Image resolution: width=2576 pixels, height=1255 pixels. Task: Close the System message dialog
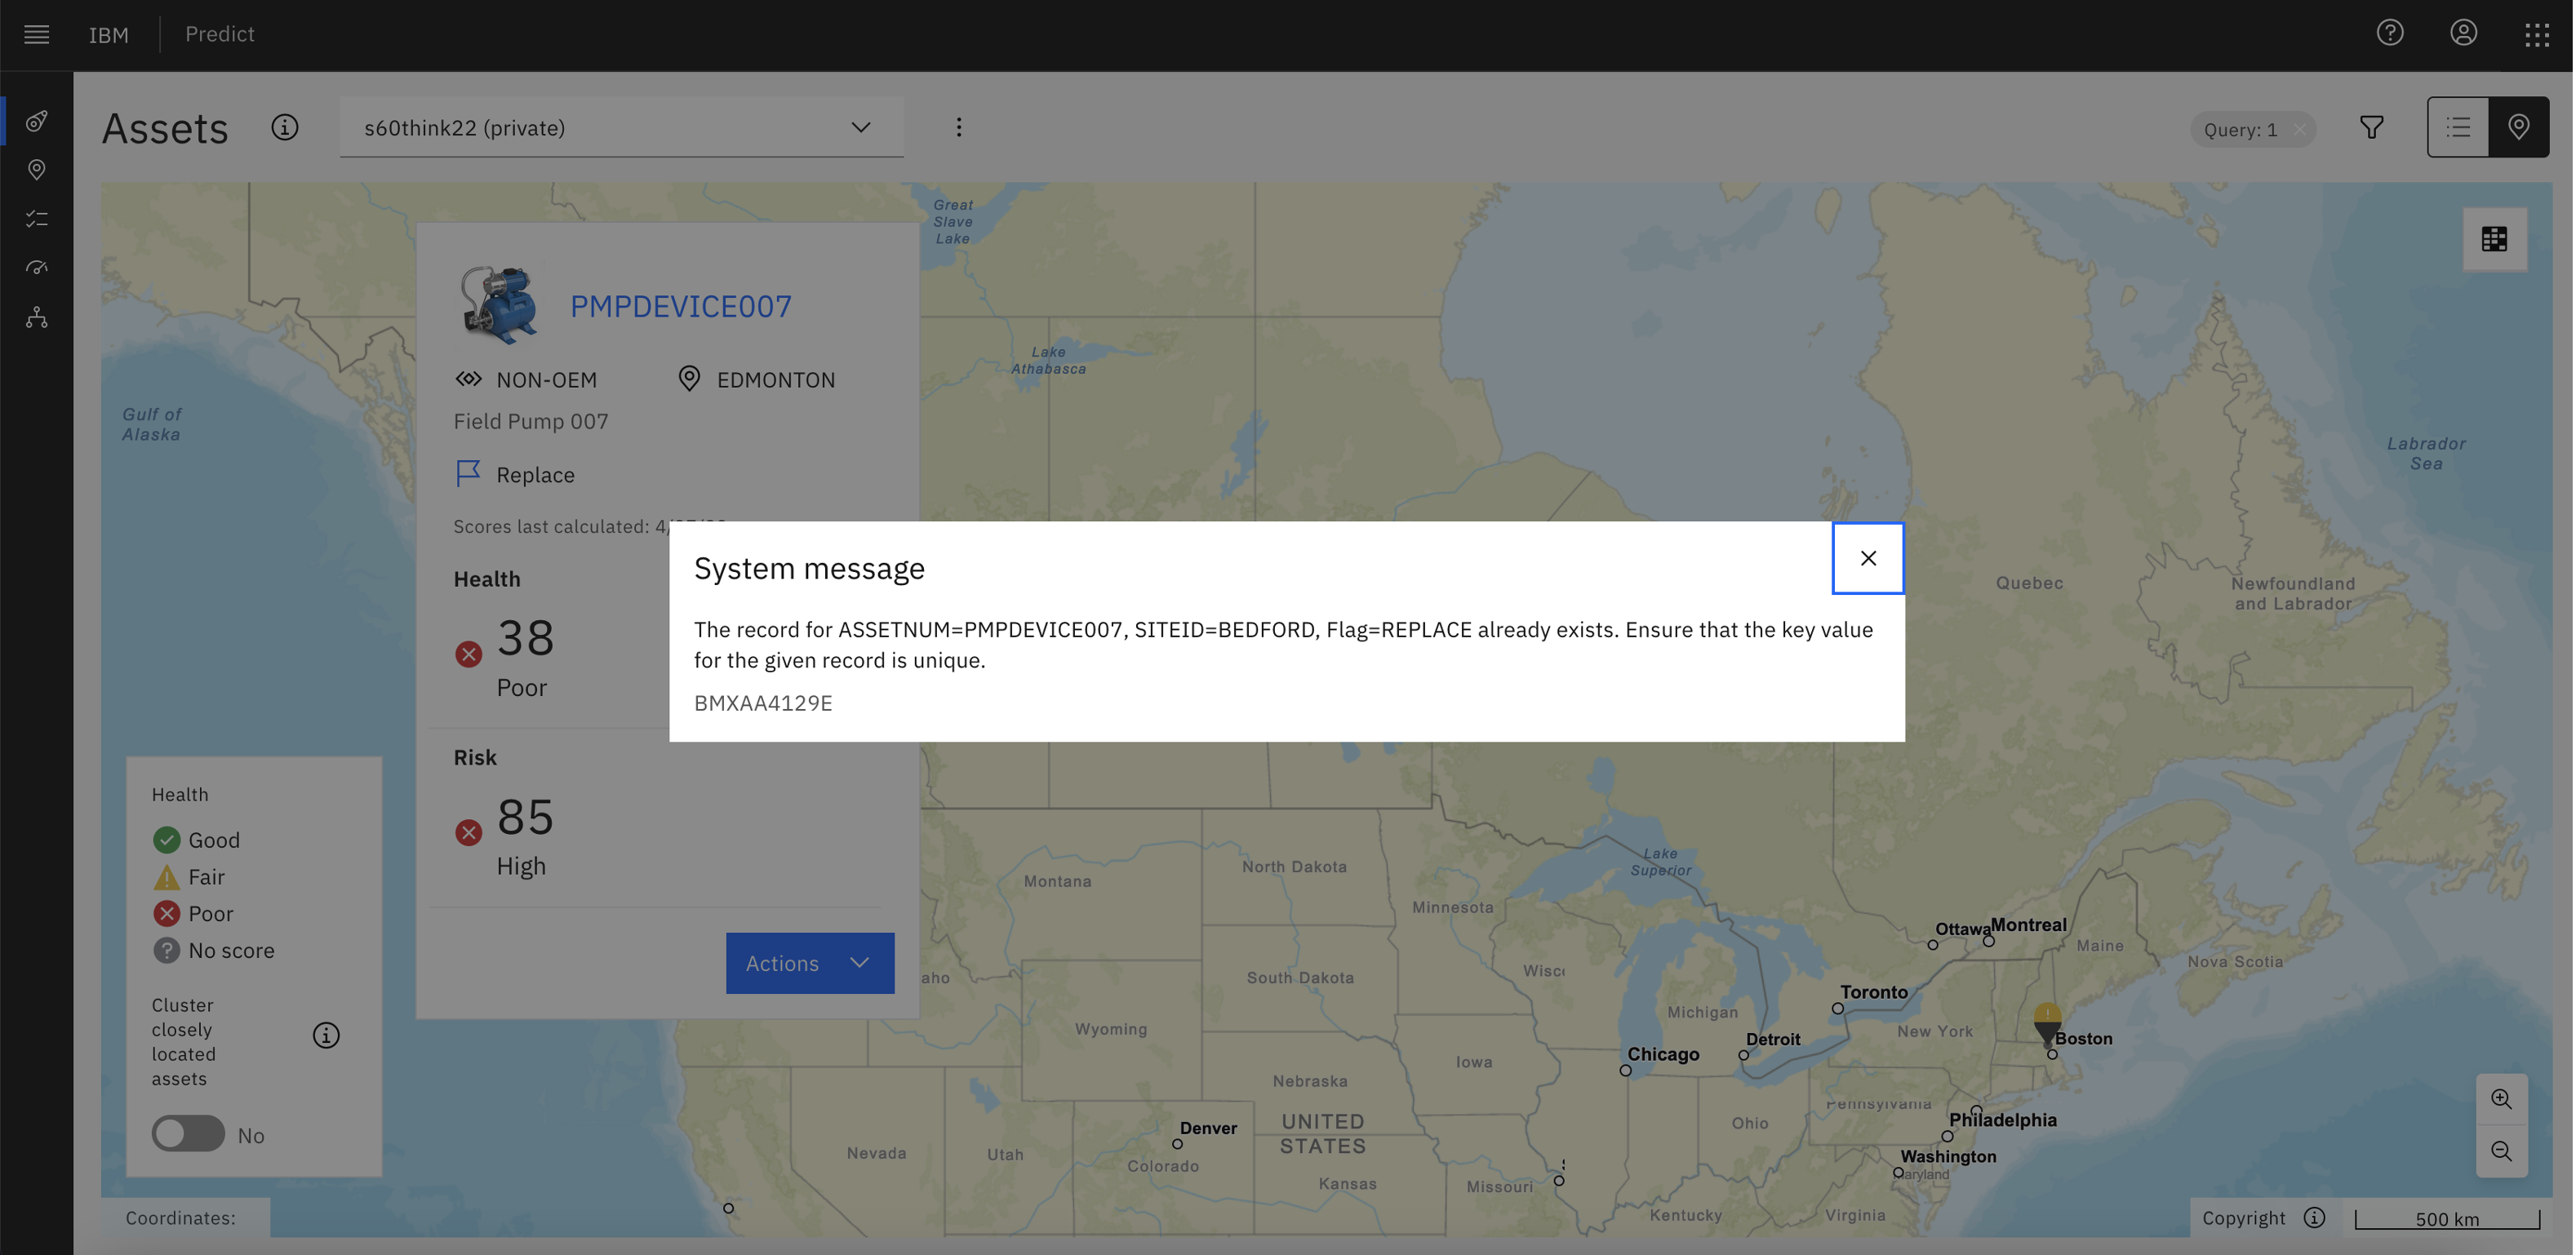(x=1868, y=557)
